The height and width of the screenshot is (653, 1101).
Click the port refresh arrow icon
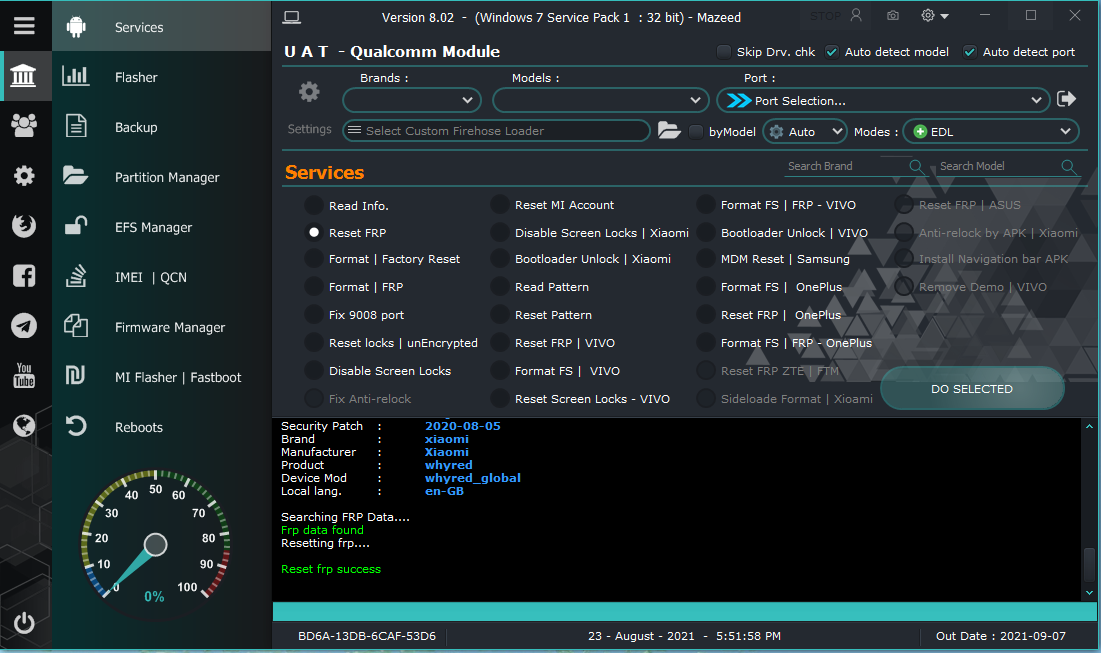tap(1067, 99)
